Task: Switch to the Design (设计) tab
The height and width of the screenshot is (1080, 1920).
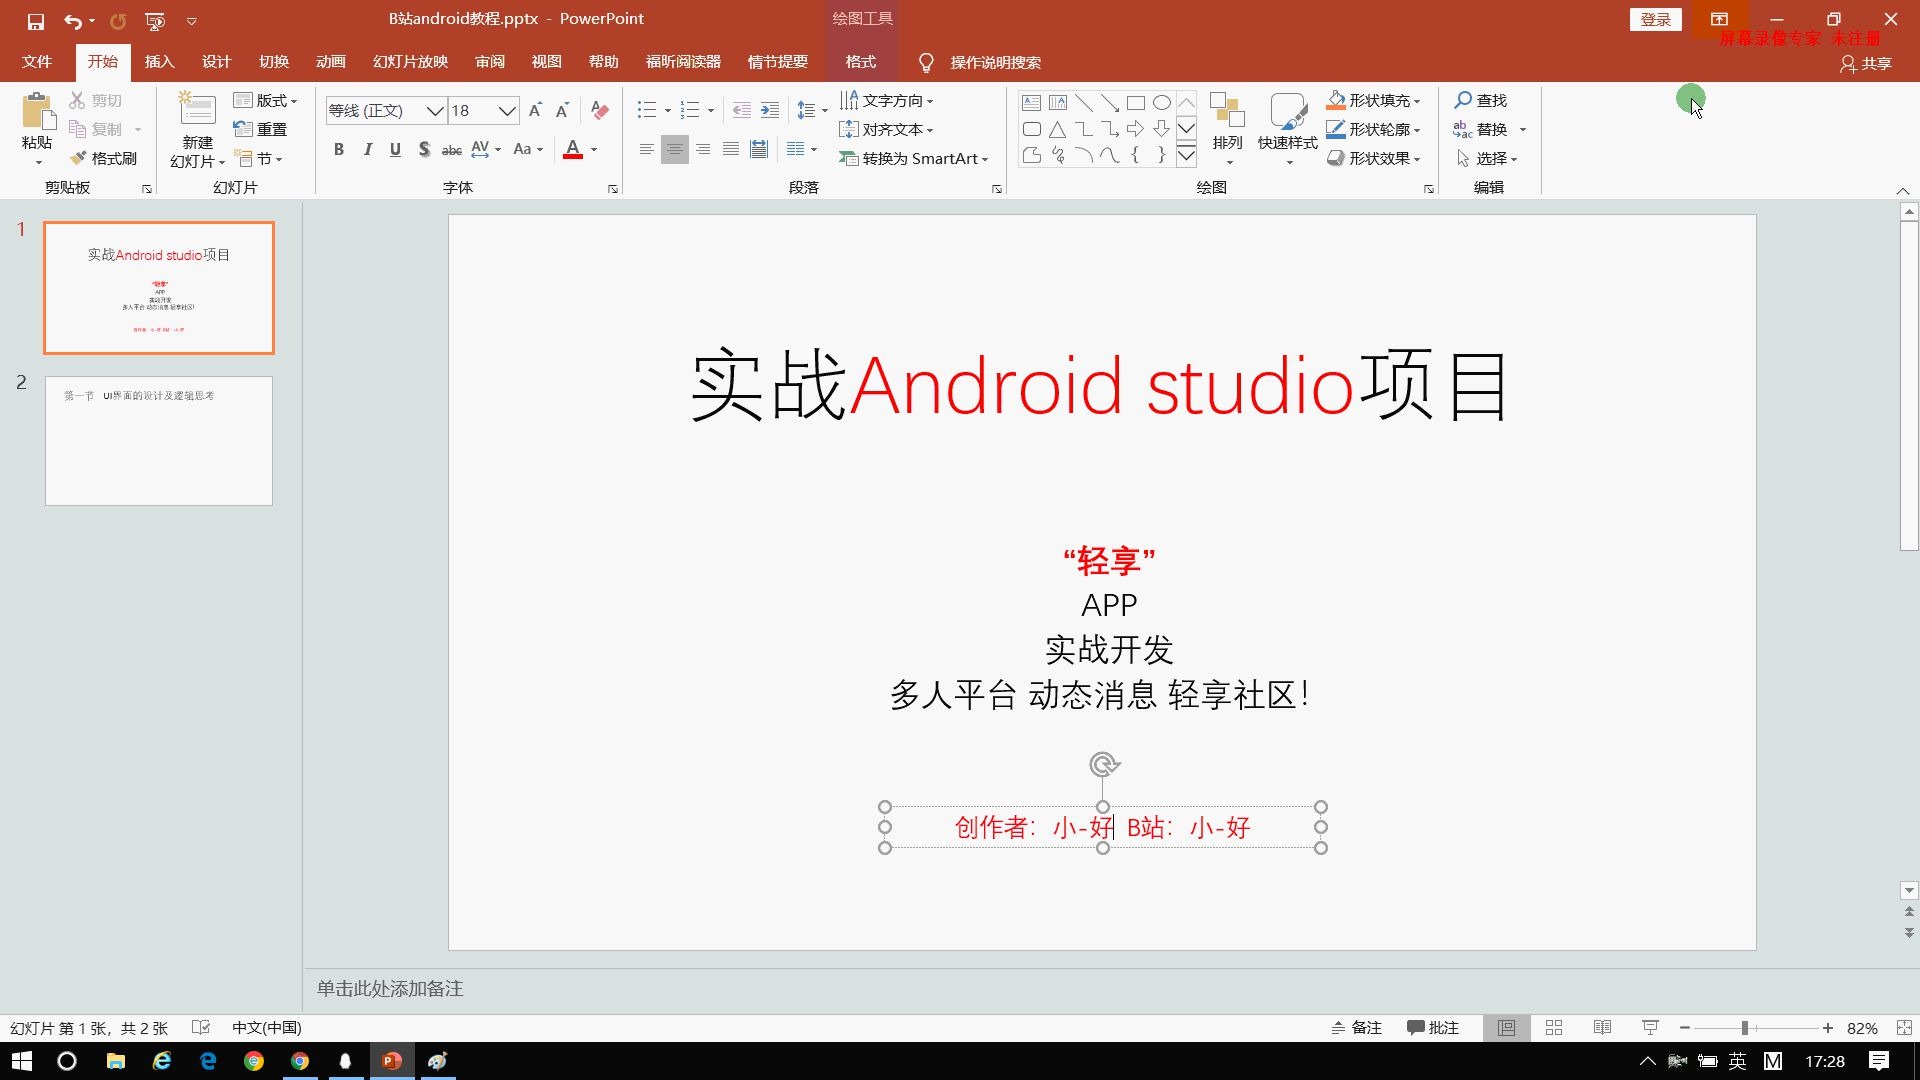Action: [x=217, y=62]
